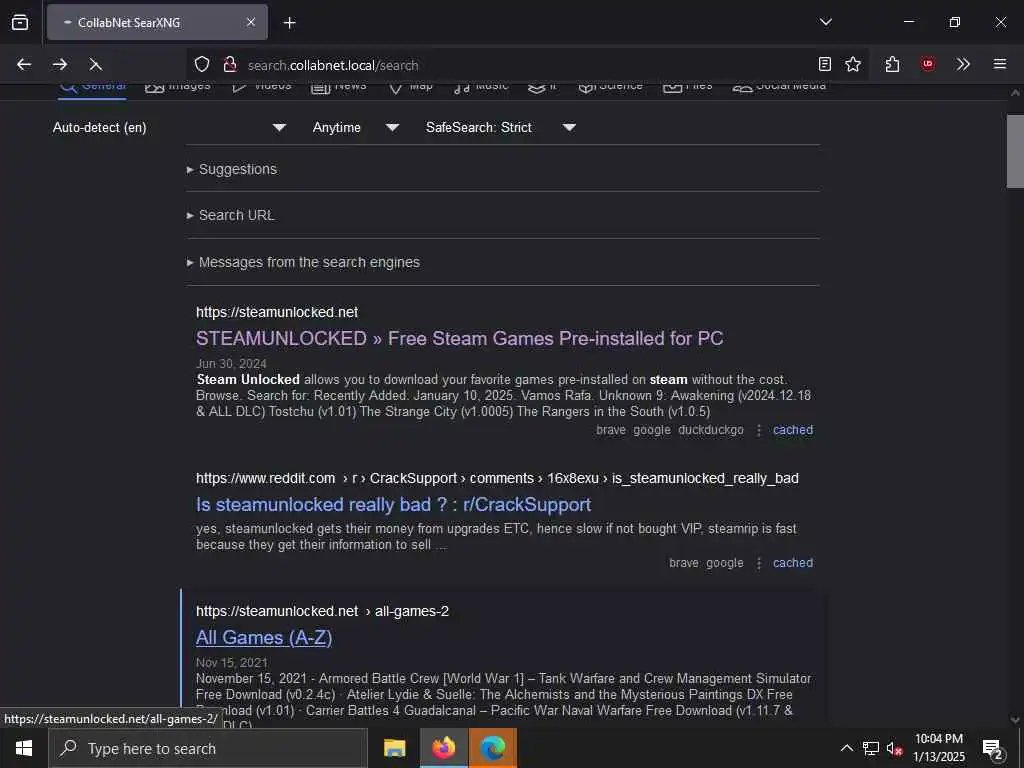Go back one page
Image resolution: width=1024 pixels, height=768 pixels.
pyautogui.click(x=24, y=64)
